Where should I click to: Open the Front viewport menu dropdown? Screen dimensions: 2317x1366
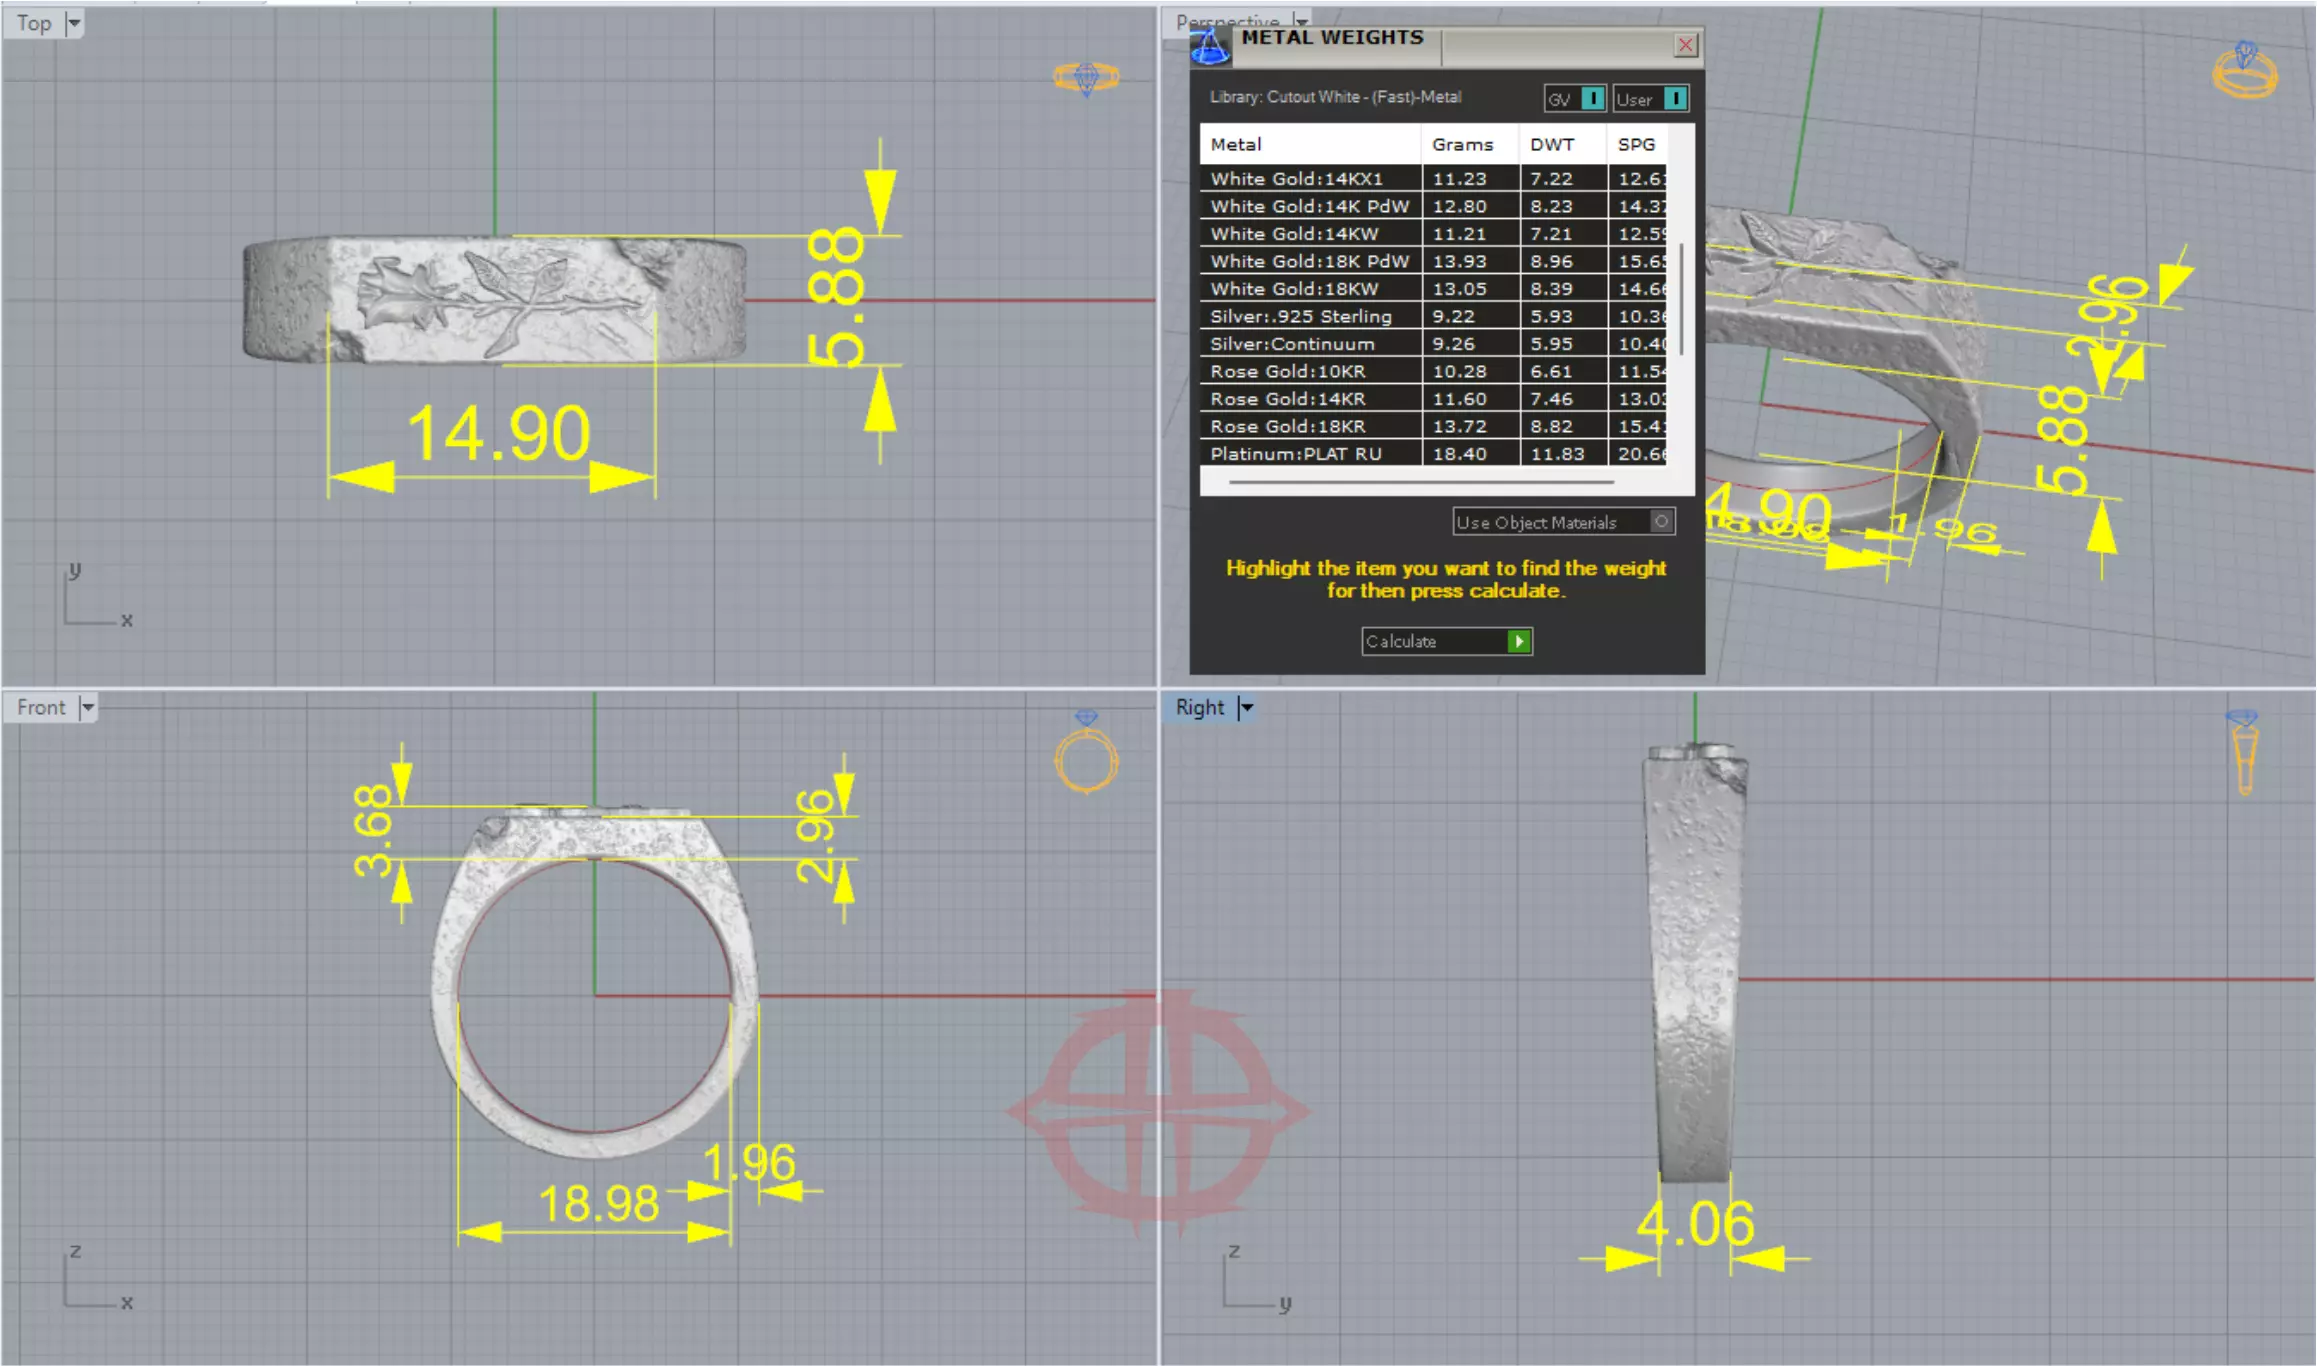(88, 708)
